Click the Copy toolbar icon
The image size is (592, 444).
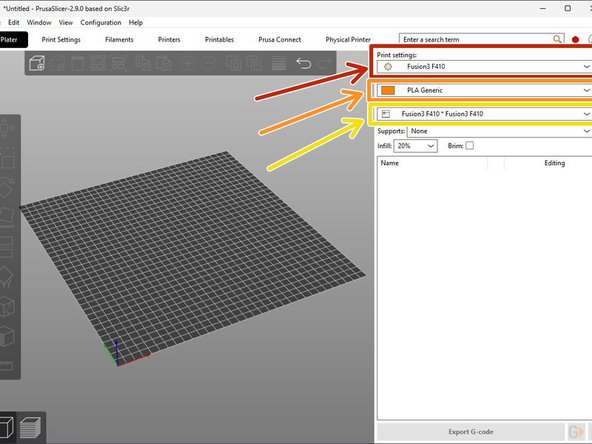pos(143,63)
